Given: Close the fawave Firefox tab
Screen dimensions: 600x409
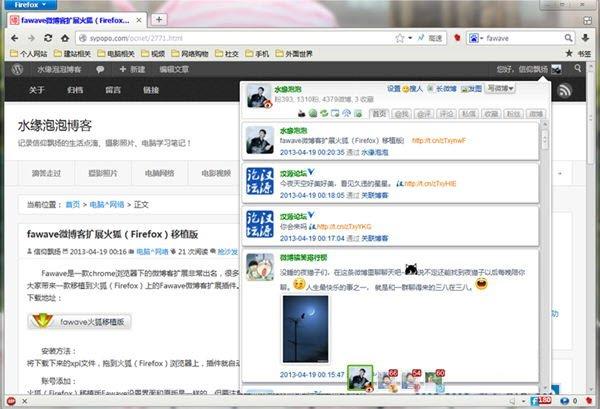Looking at the screenshot, I should (x=139, y=20).
